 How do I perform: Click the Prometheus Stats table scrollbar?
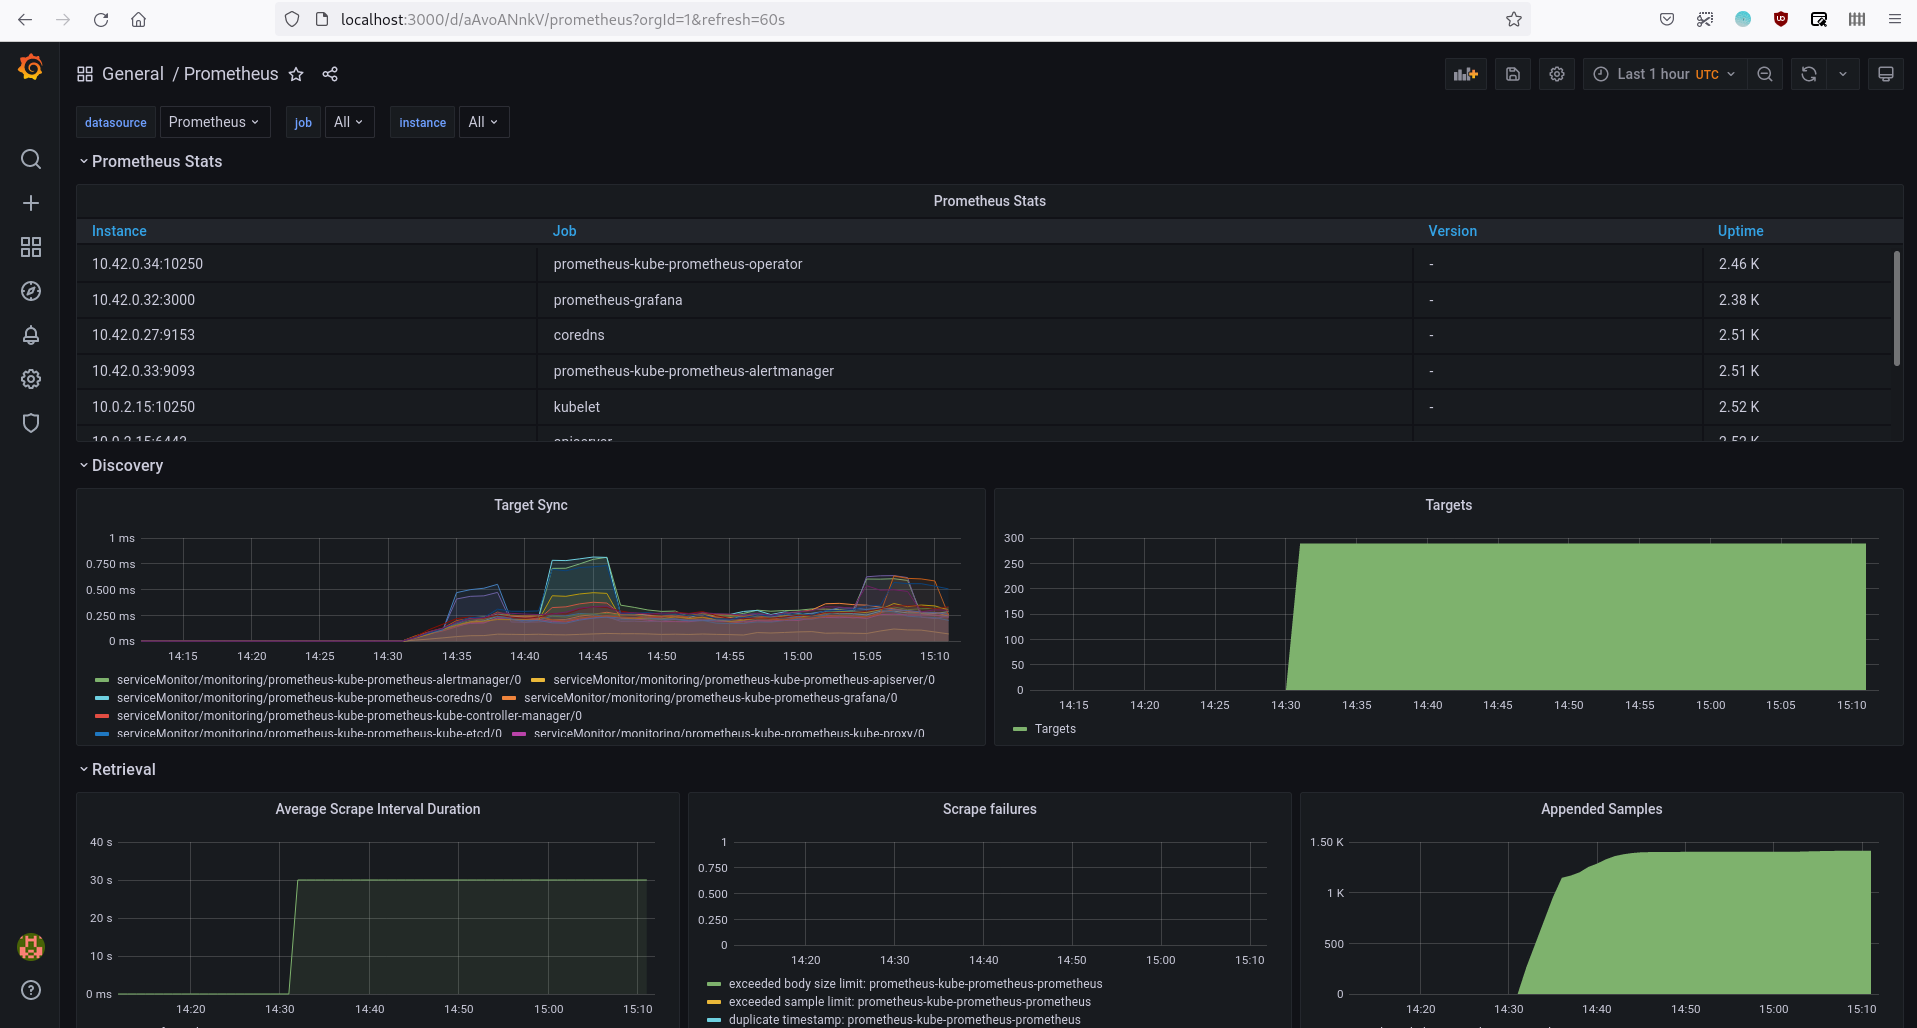(x=1897, y=308)
